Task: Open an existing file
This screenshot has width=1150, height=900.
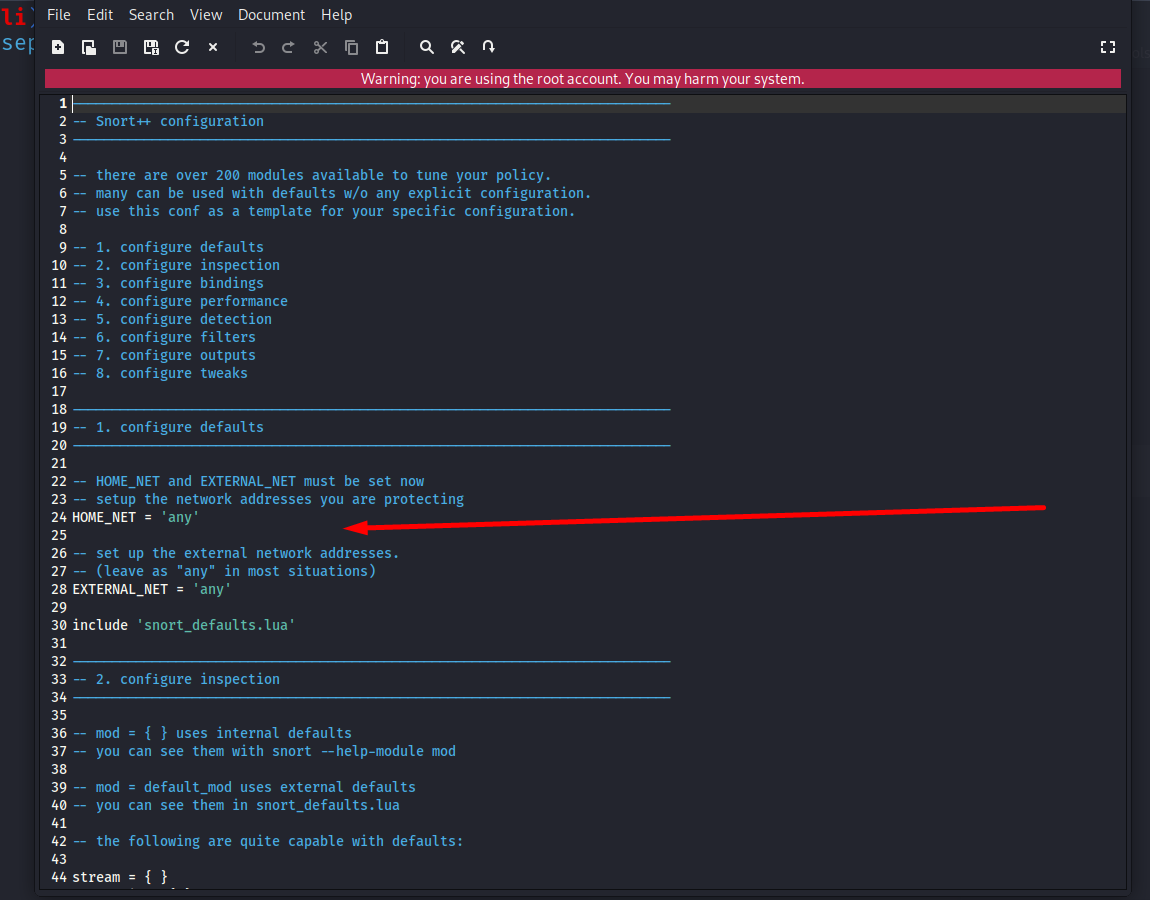Action: [88, 46]
